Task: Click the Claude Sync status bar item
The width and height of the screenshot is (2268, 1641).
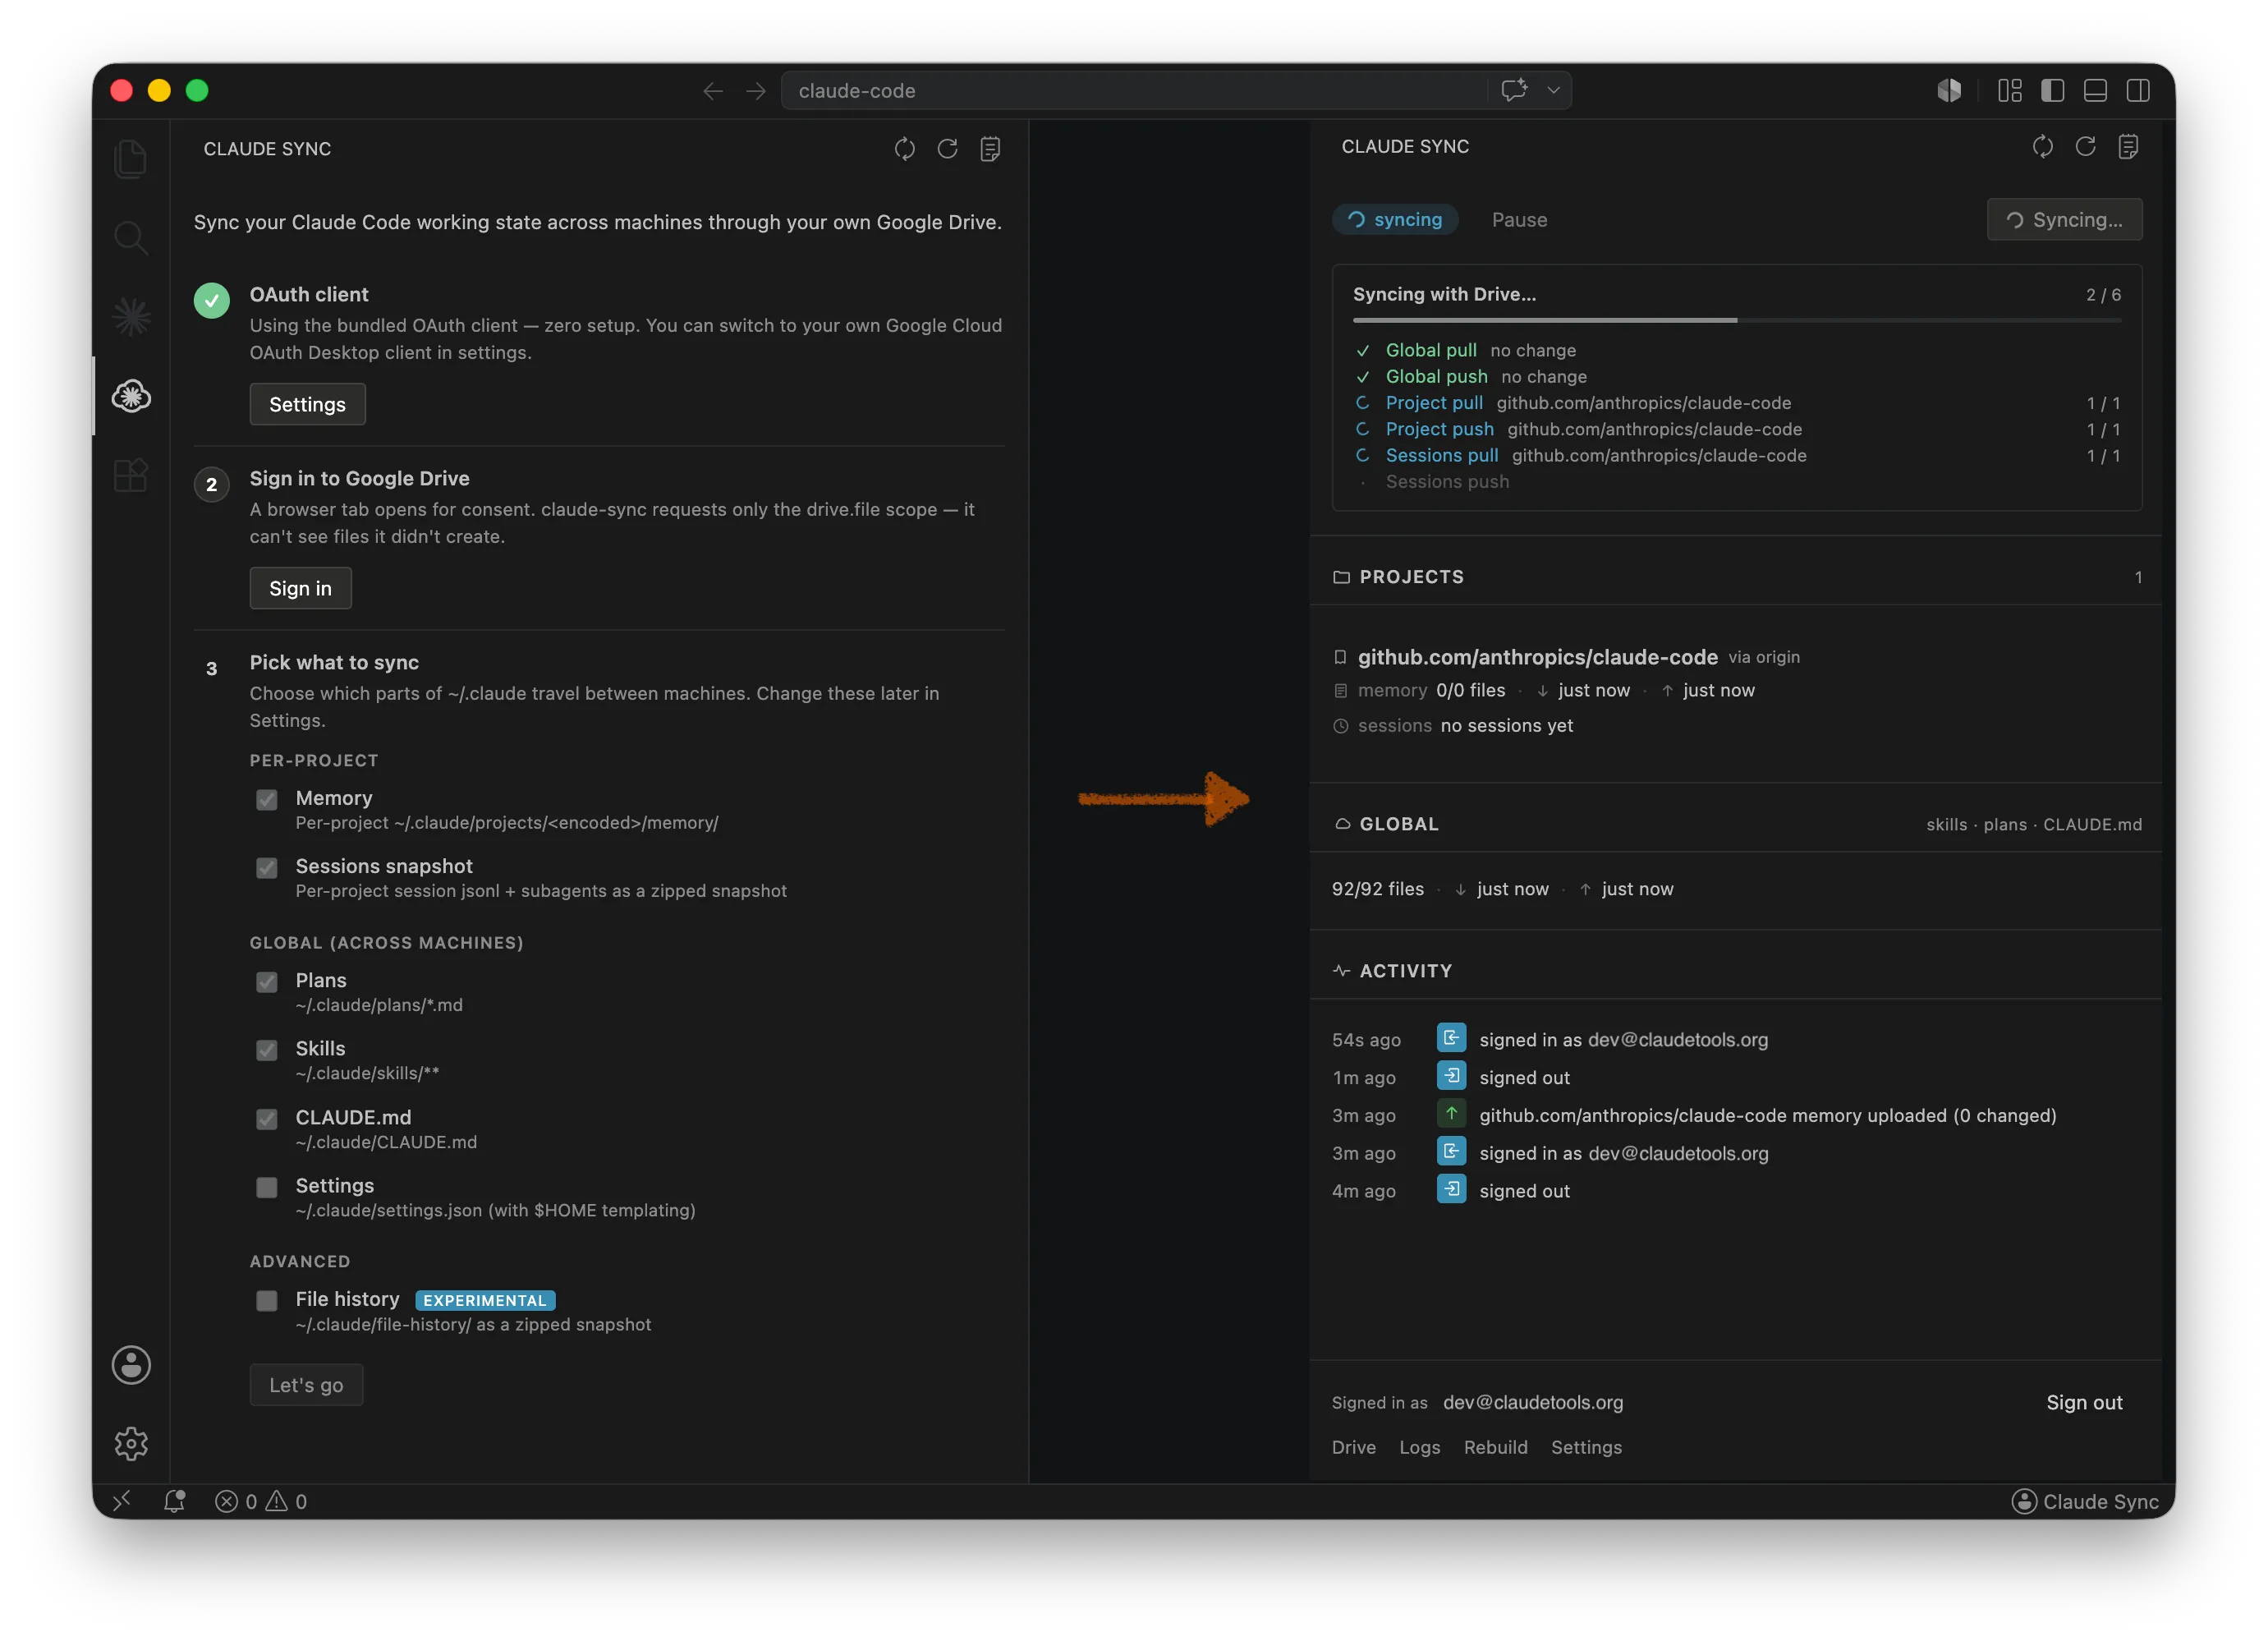Action: (x=2085, y=1501)
